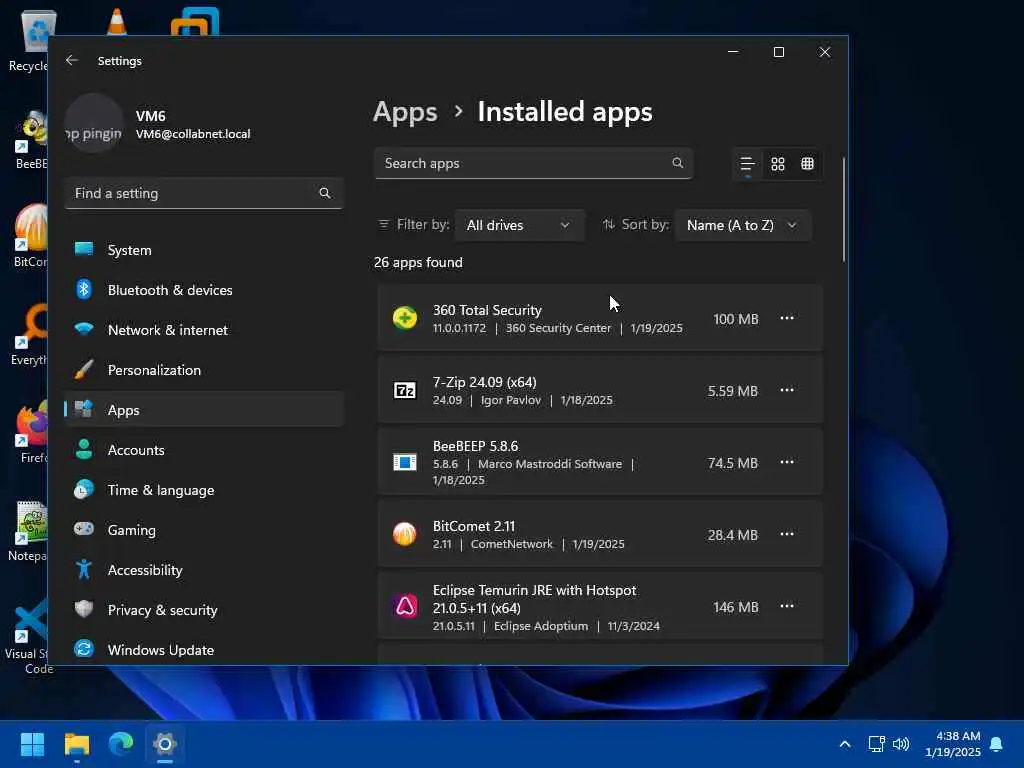Open Privacy & security settings
Viewport: 1024px width, 768px height.
(x=204, y=609)
